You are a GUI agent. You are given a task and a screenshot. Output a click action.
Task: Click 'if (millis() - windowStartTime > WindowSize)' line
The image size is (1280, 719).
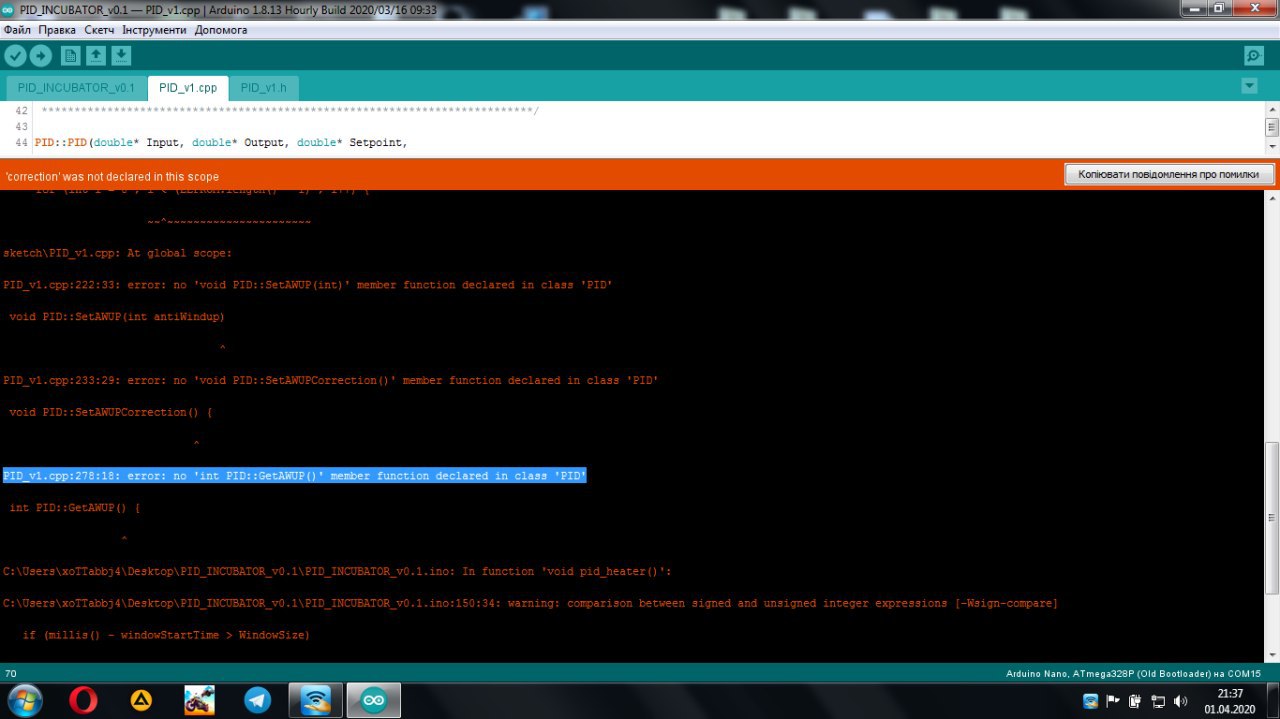166,635
